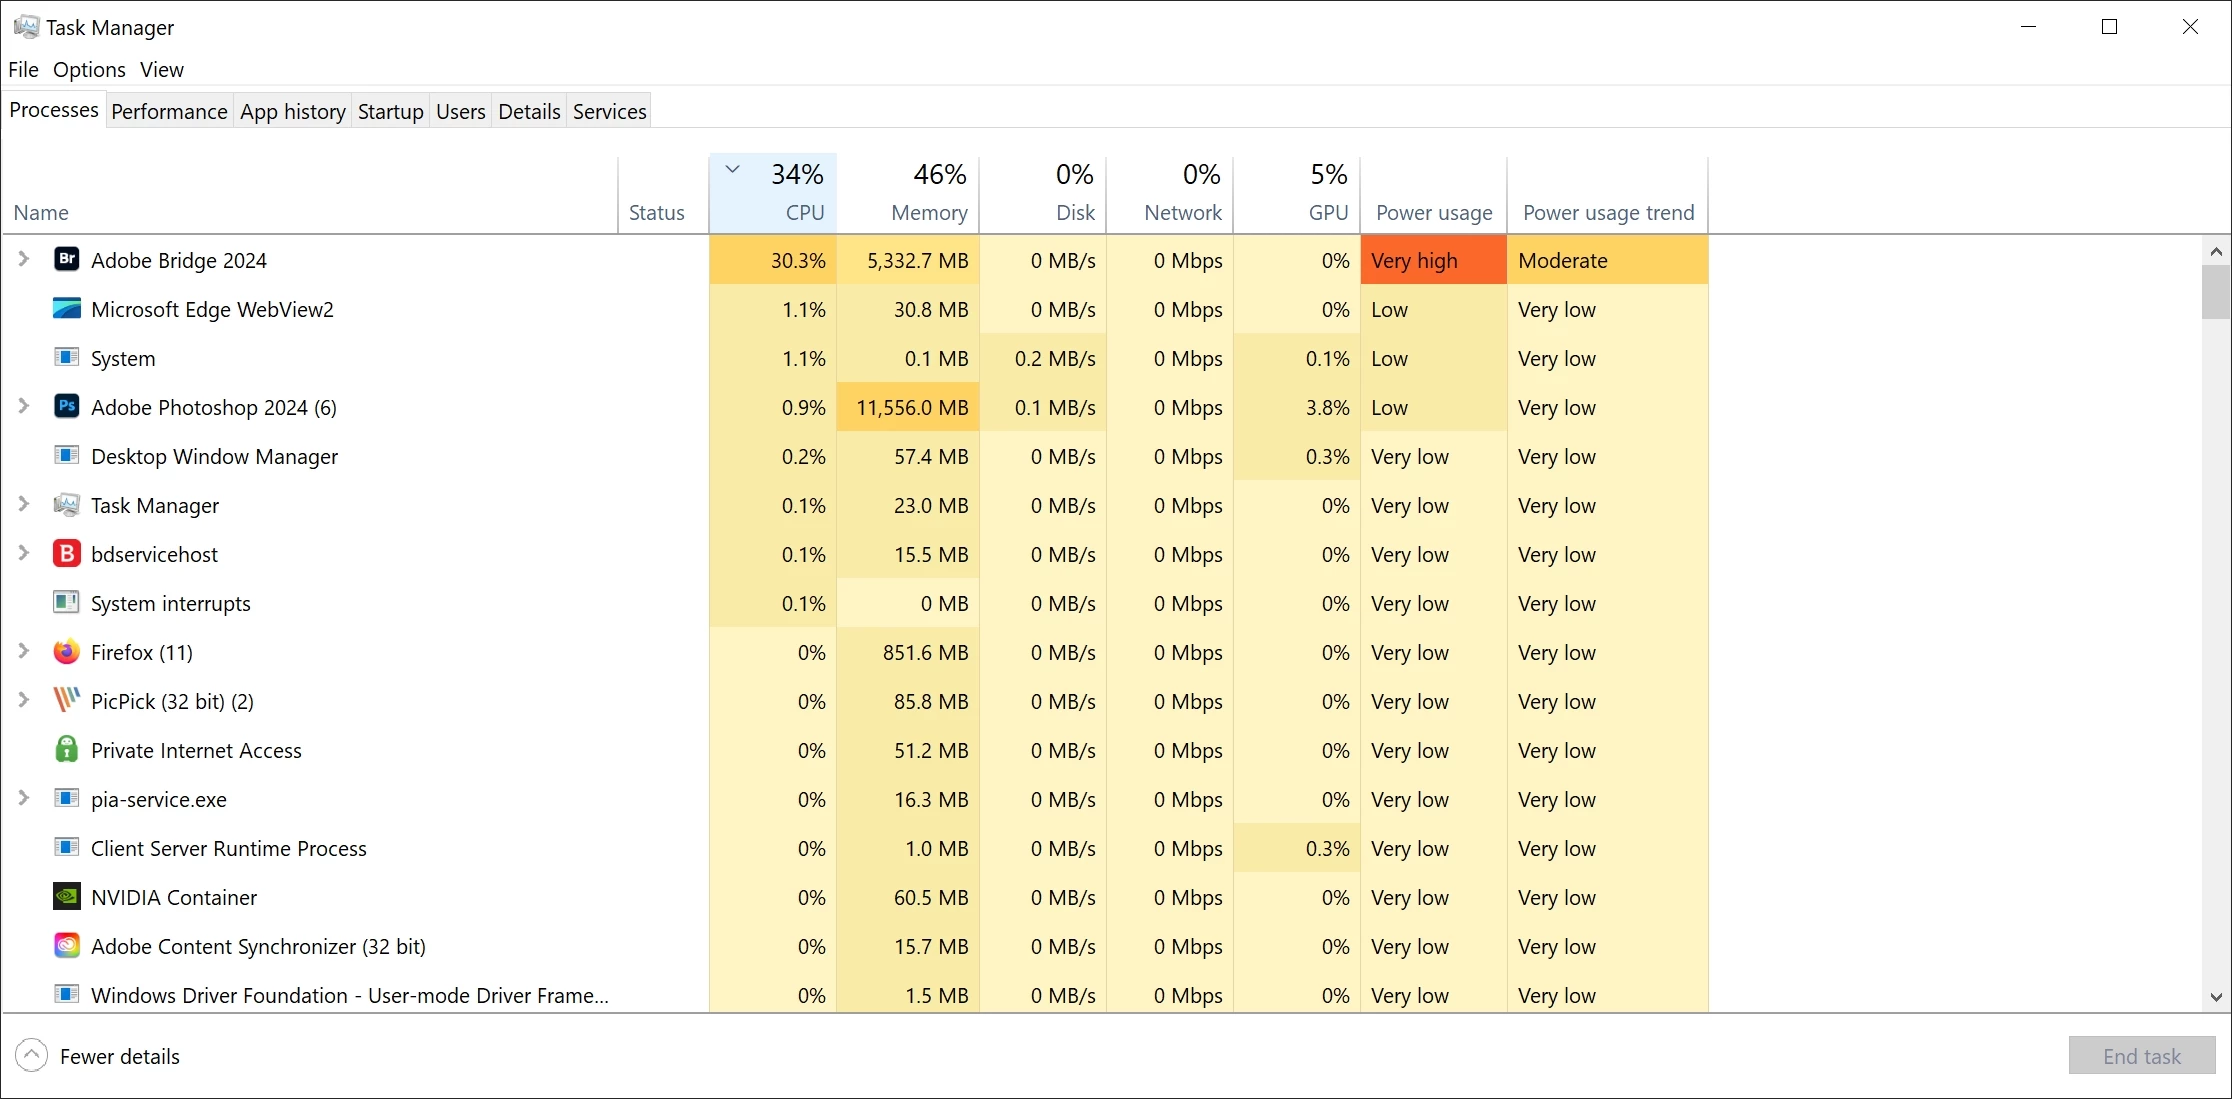Image resolution: width=2232 pixels, height=1099 pixels.
Task: Open the Options menu
Action: (89, 69)
